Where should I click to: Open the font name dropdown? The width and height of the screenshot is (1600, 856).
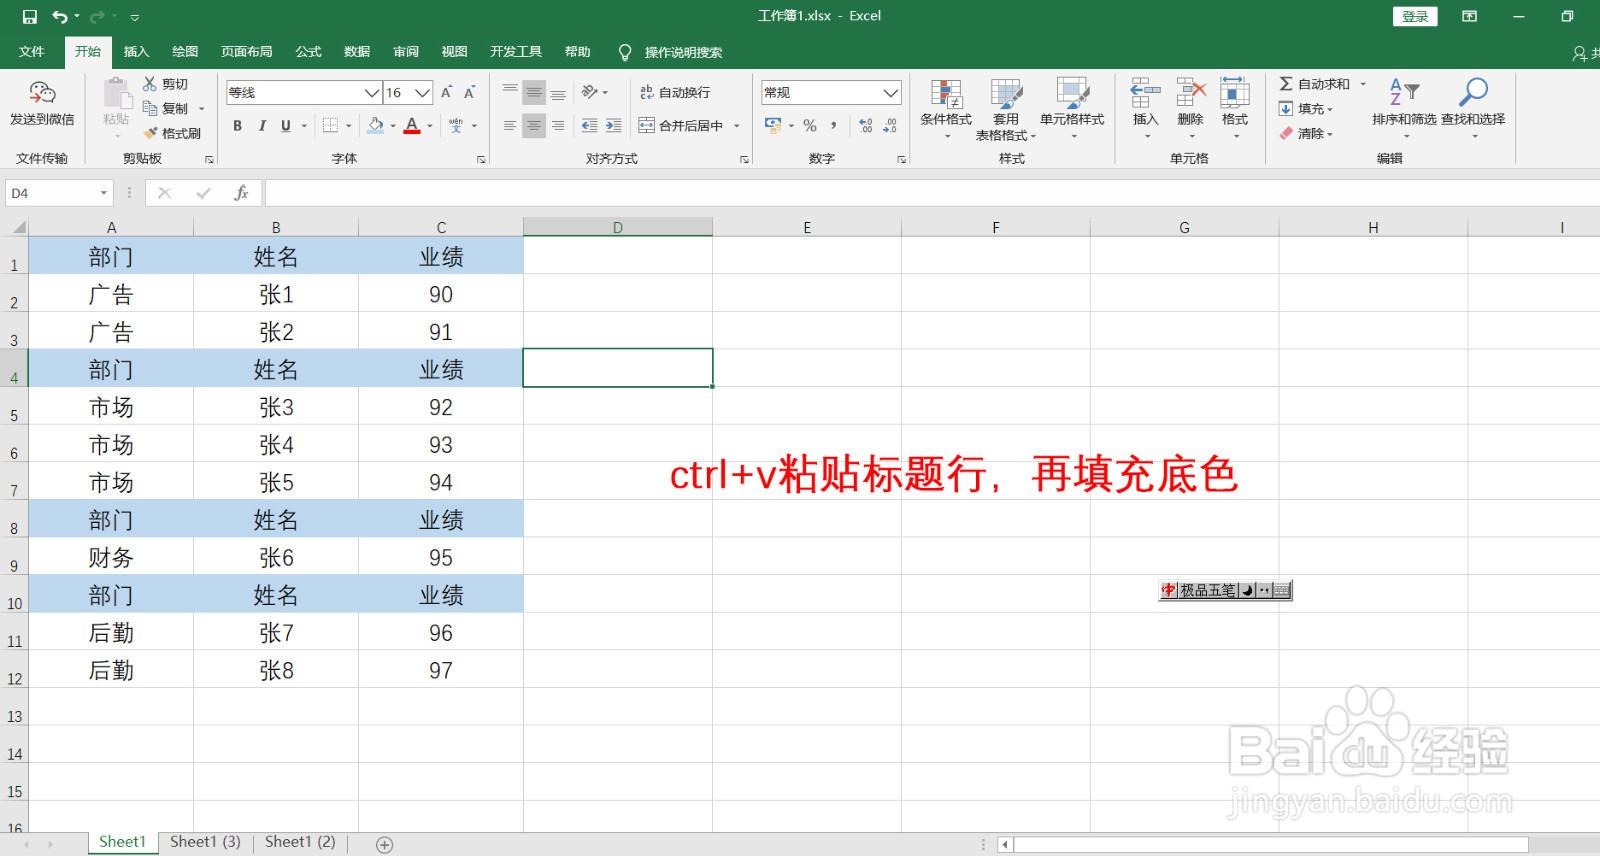click(371, 92)
